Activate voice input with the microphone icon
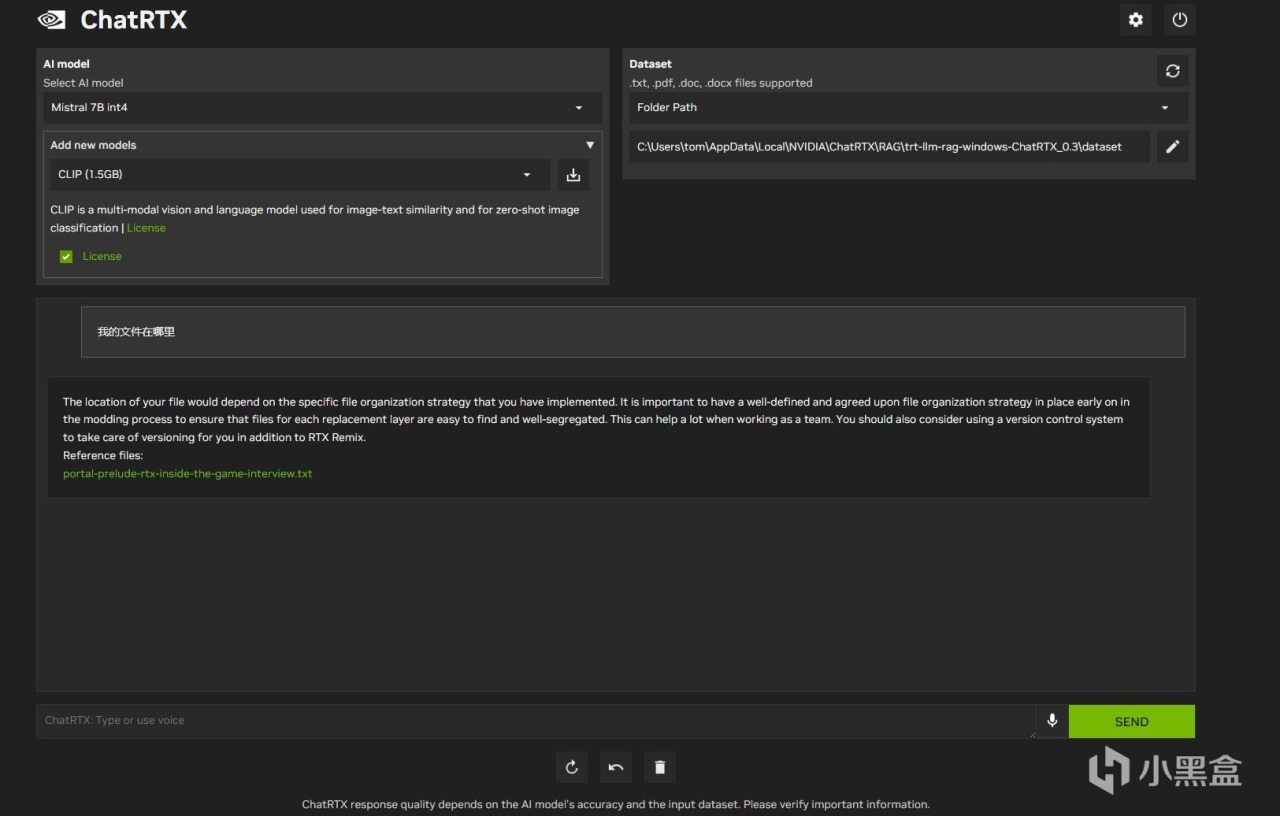 tap(1052, 721)
